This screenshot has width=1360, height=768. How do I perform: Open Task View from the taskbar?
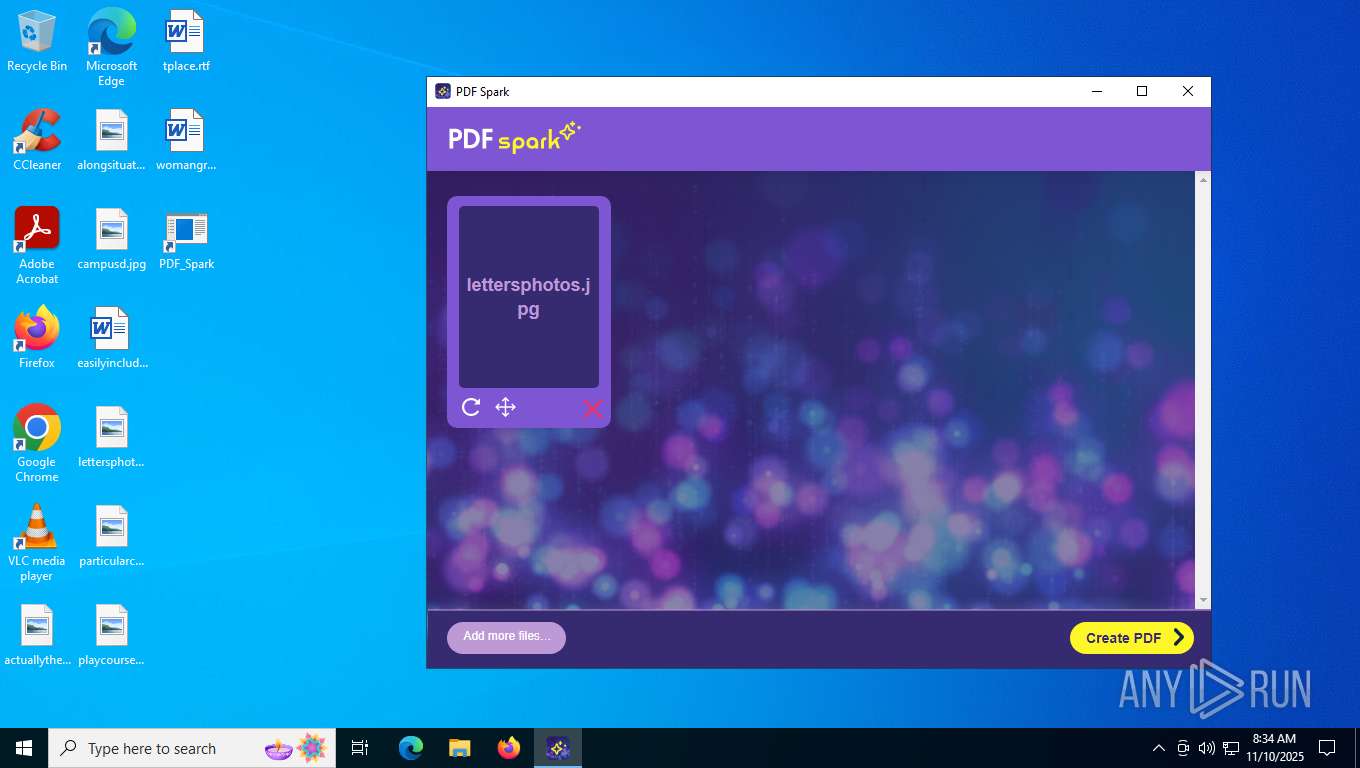[x=360, y=748]
